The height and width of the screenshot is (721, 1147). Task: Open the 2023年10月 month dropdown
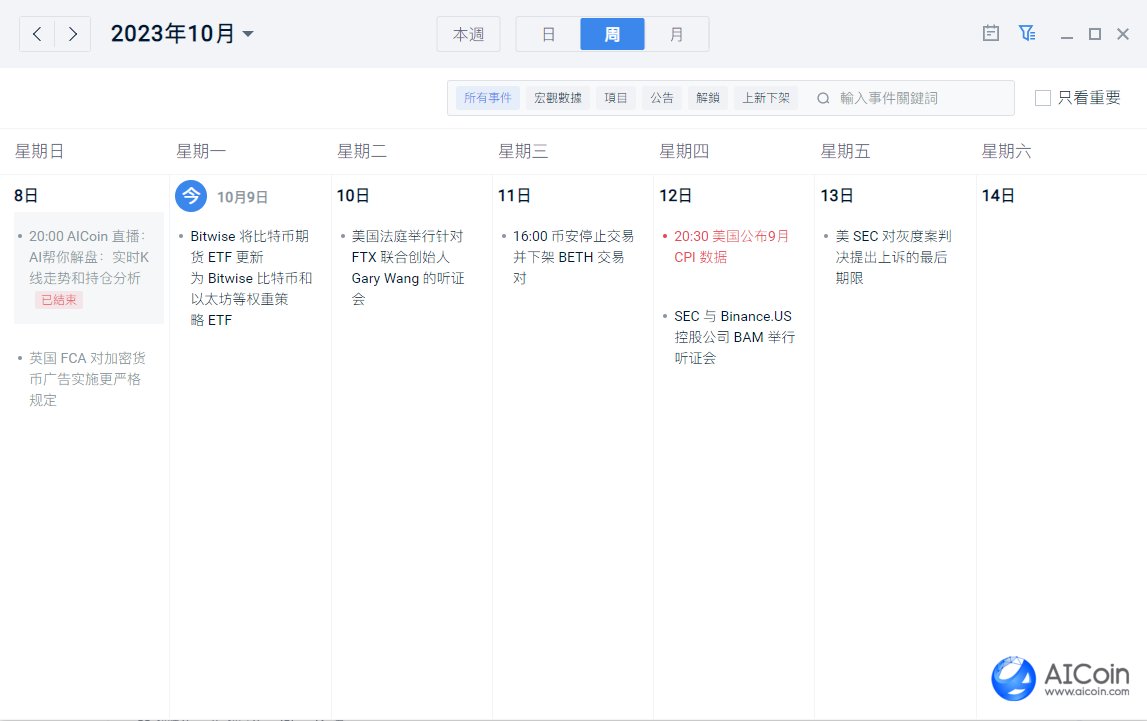point(182,34)
